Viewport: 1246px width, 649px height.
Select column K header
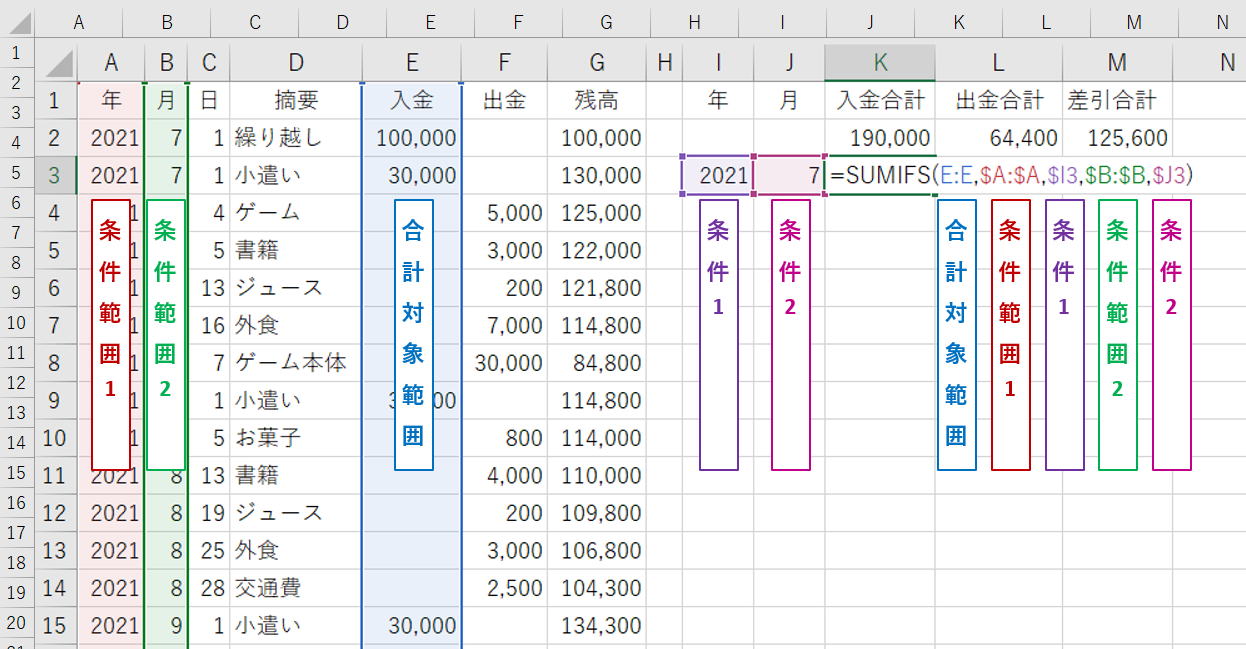pyautogui.click(x=879, y=61)
